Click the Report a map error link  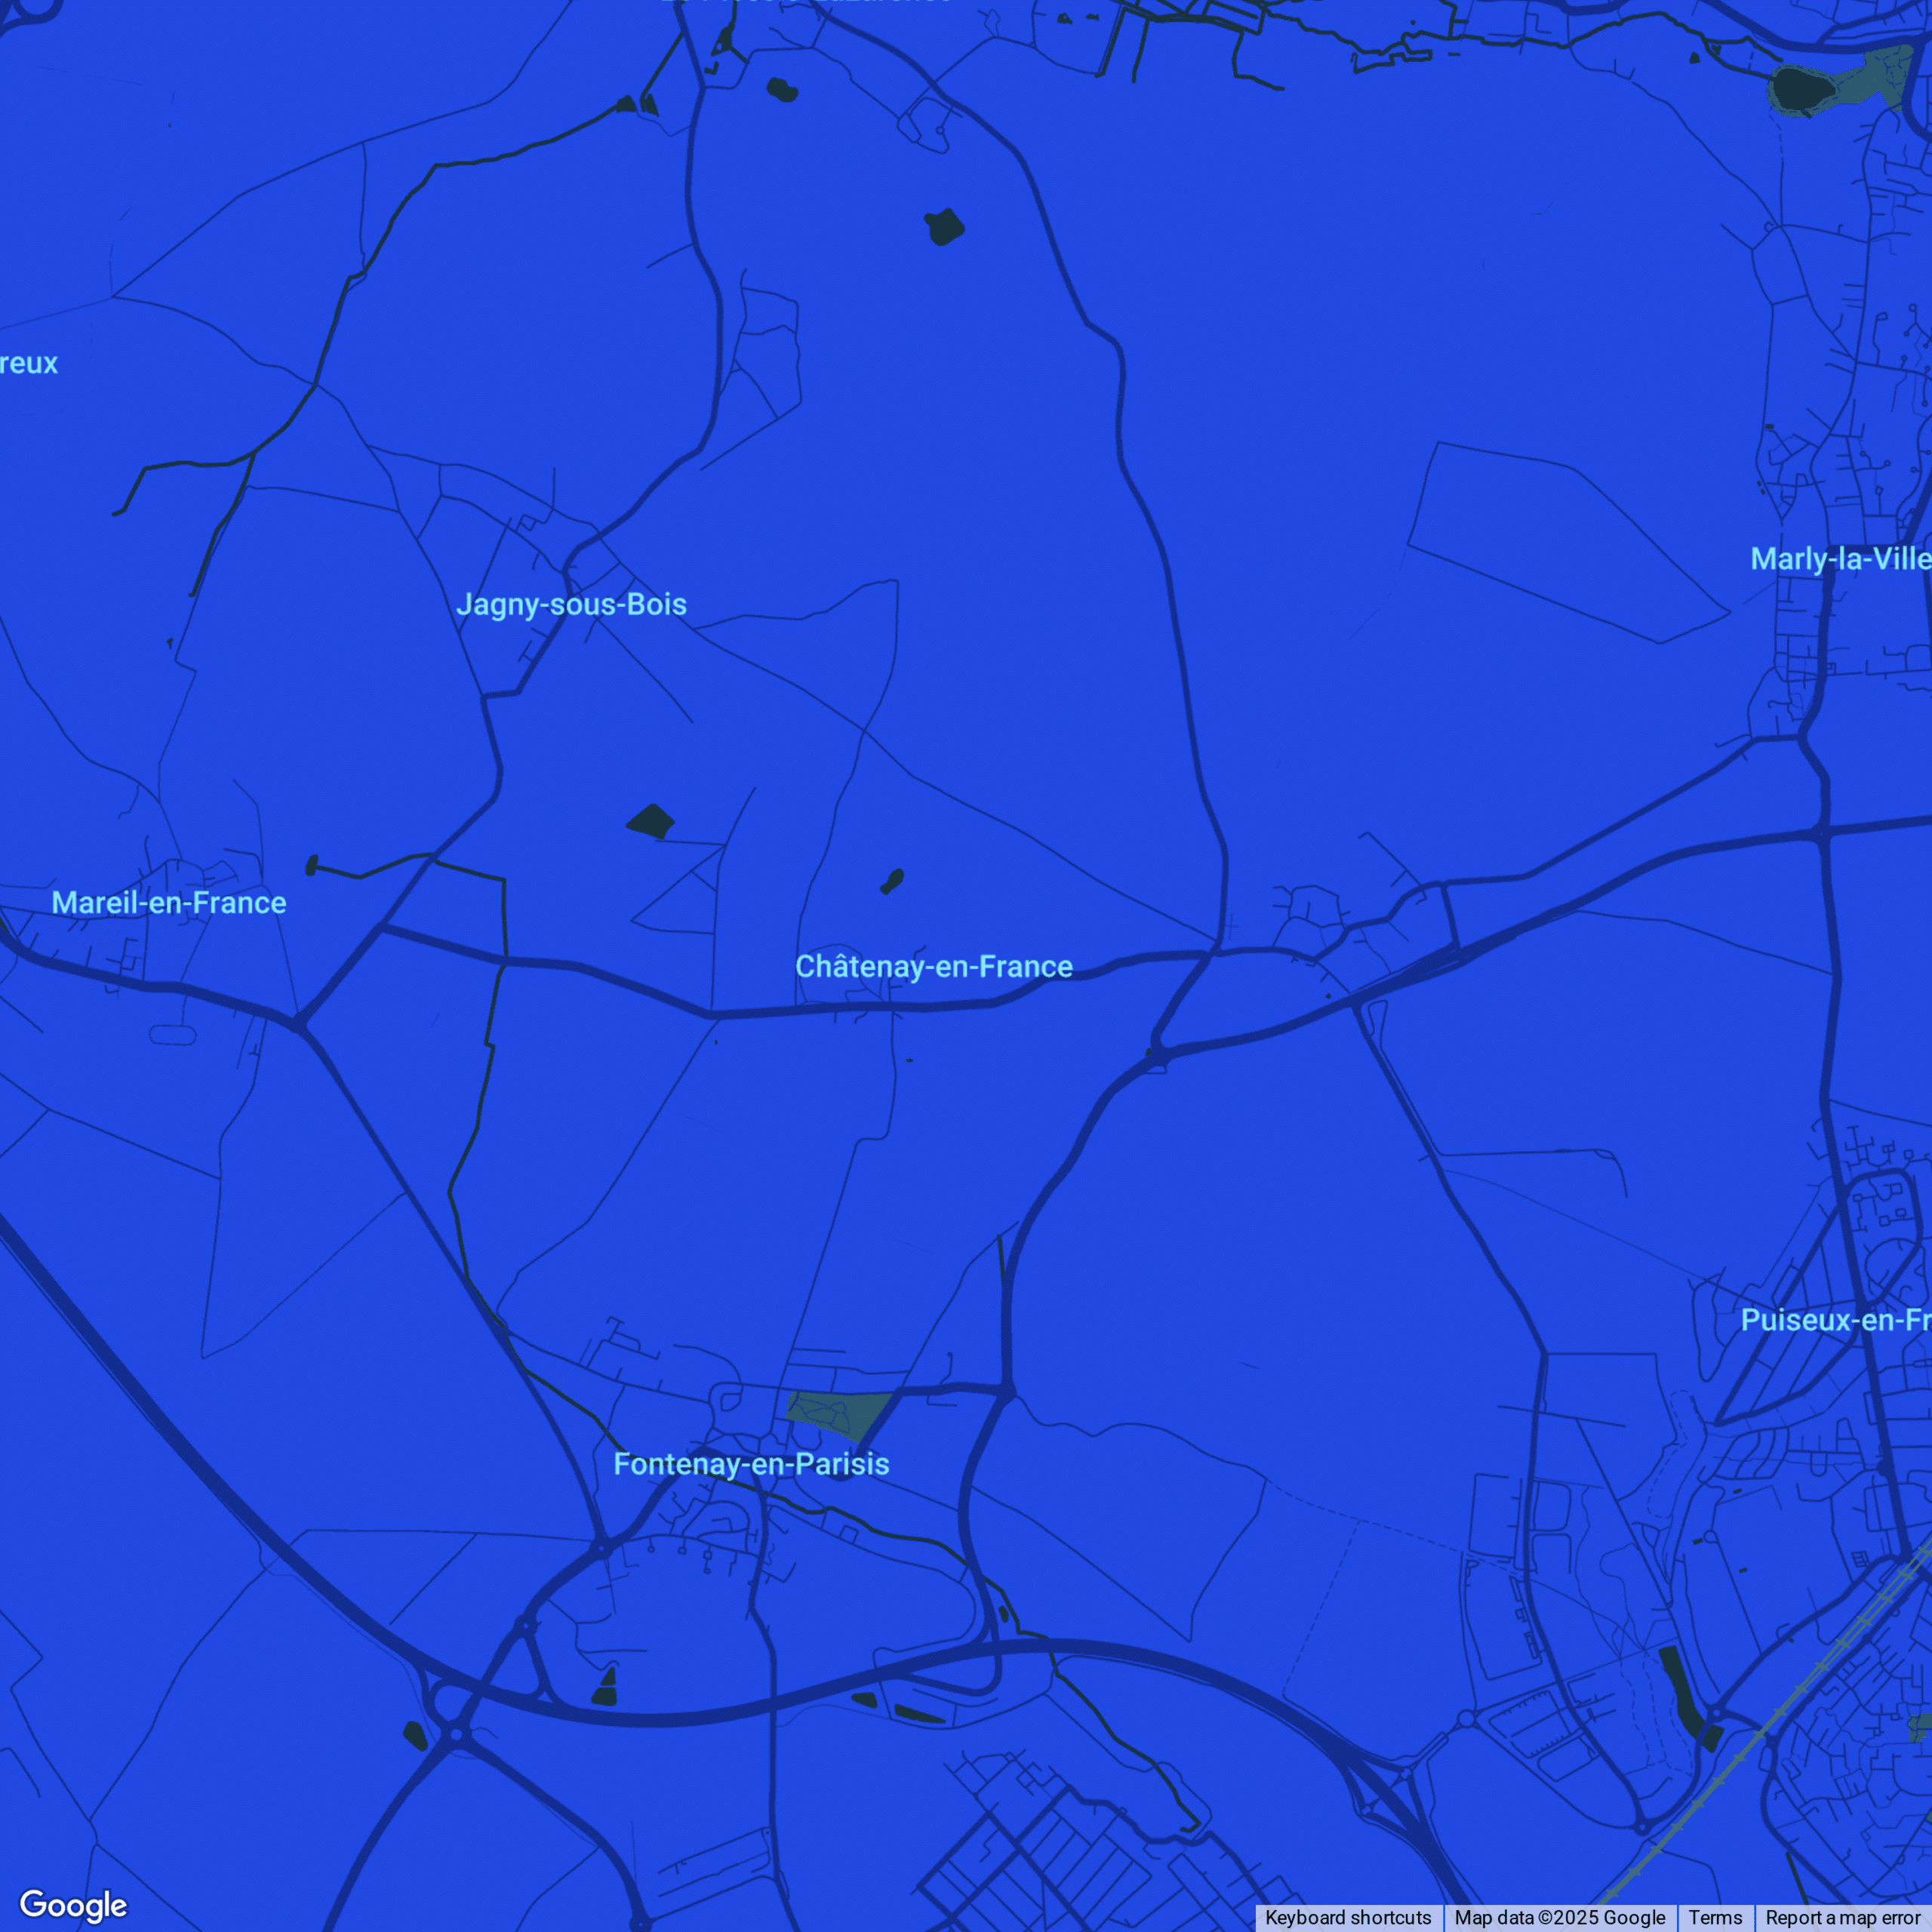(x=1843, y=1917)
